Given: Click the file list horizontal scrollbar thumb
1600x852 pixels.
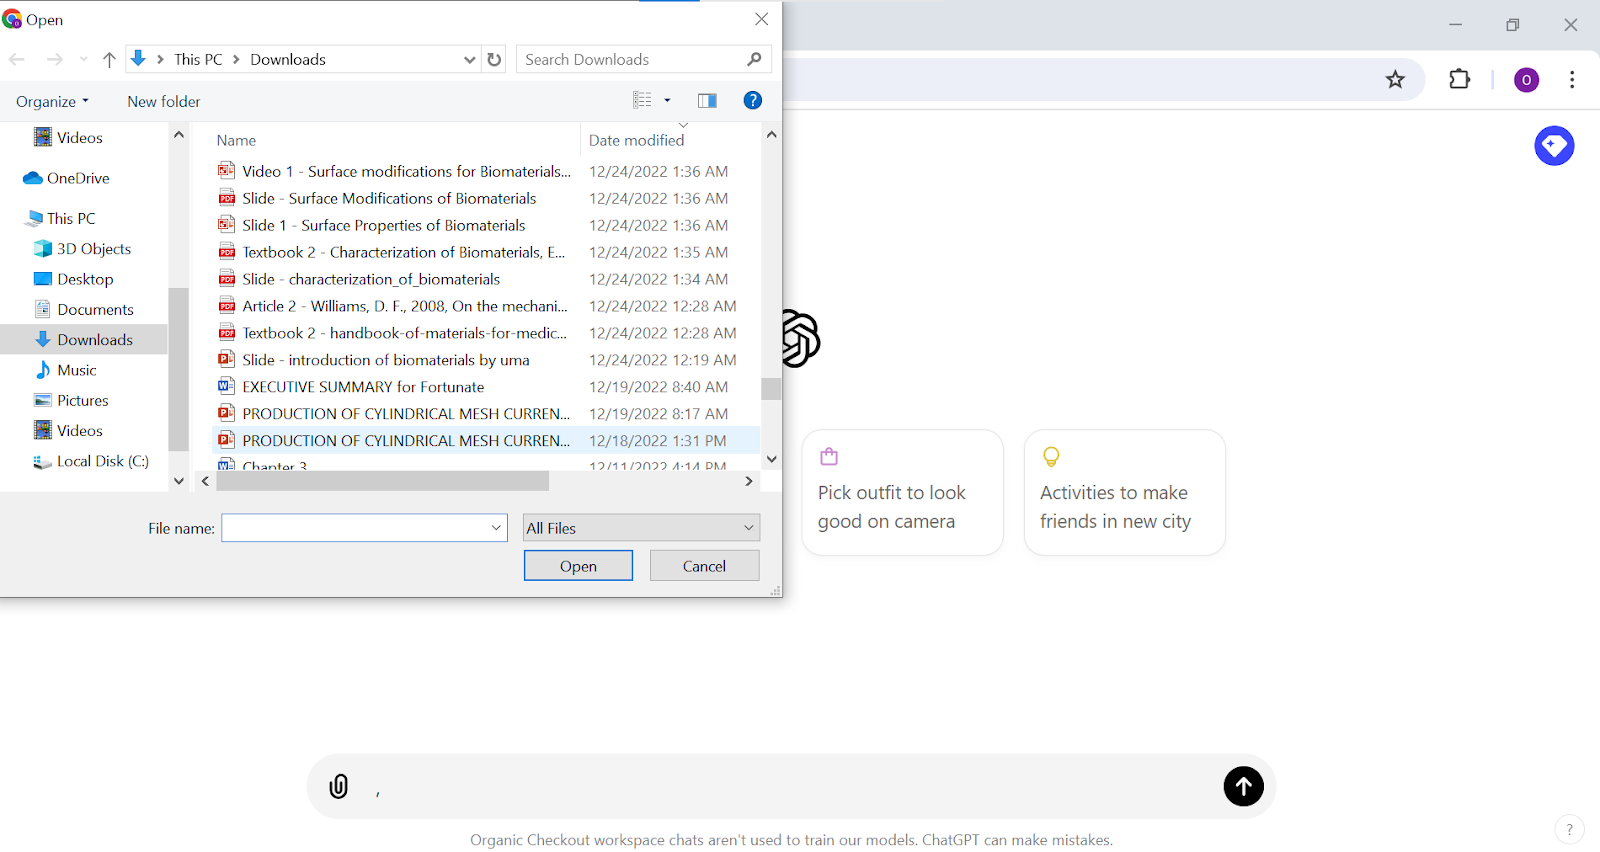Looking at the screenshot, I should pyautogui.click(x=382, y=481).
